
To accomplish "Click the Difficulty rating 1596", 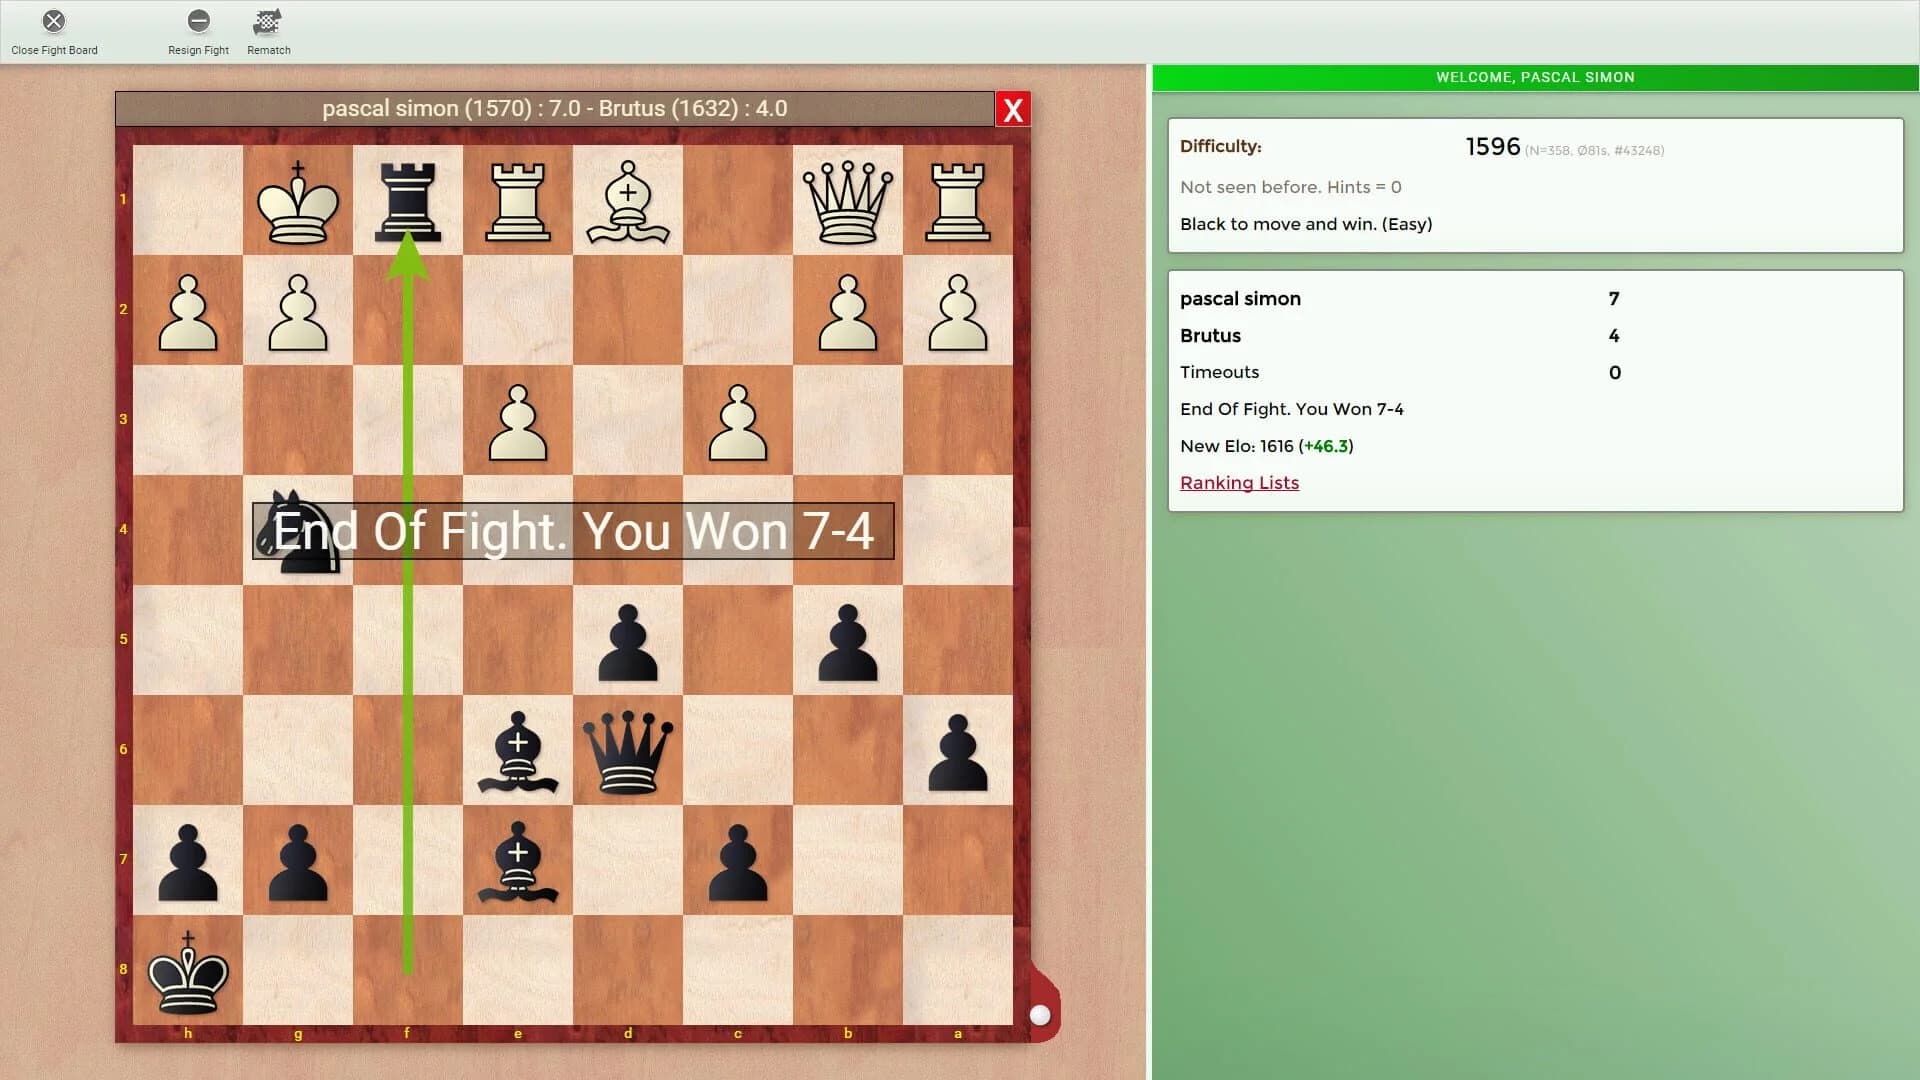I will coord(1491,146).
